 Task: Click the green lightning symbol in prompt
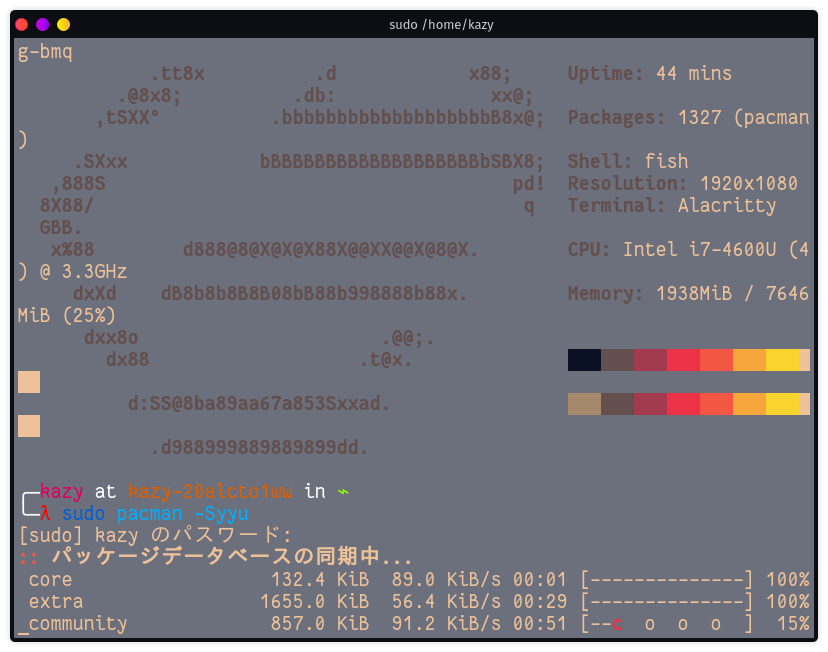tap(343, 491)
